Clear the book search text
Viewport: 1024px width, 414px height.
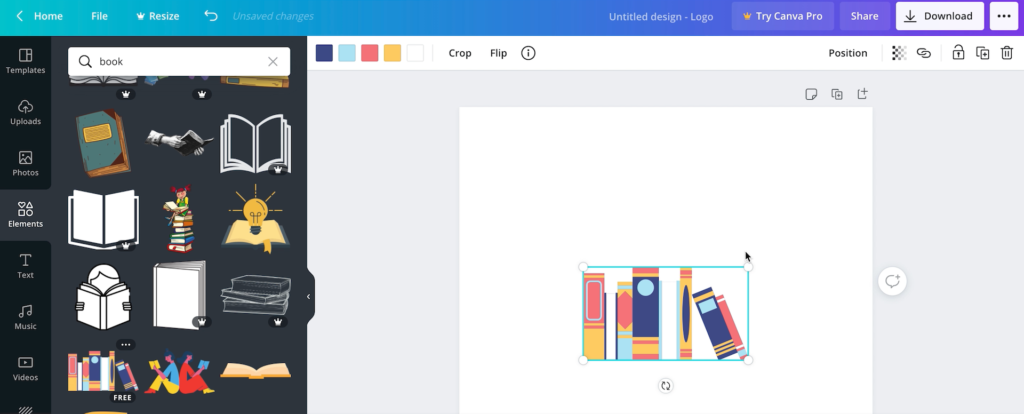coord(272,61)
